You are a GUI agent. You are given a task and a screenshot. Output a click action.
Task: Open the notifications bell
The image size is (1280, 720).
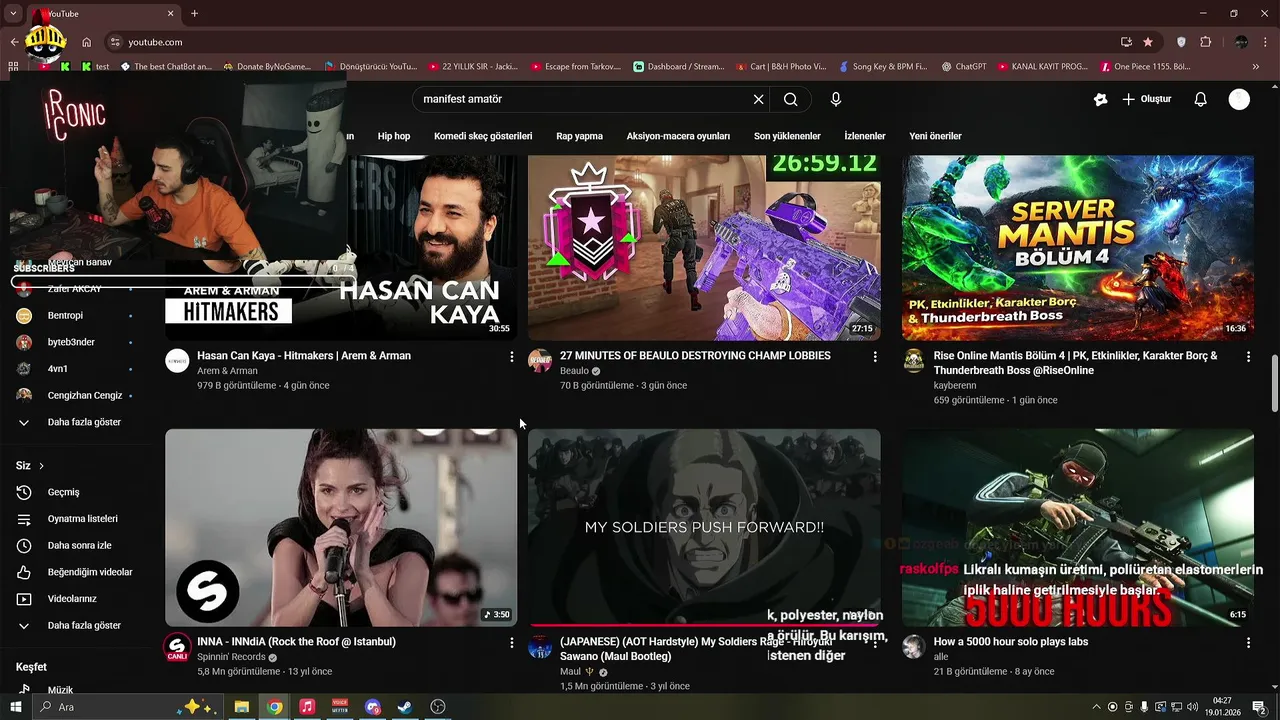1201,99
